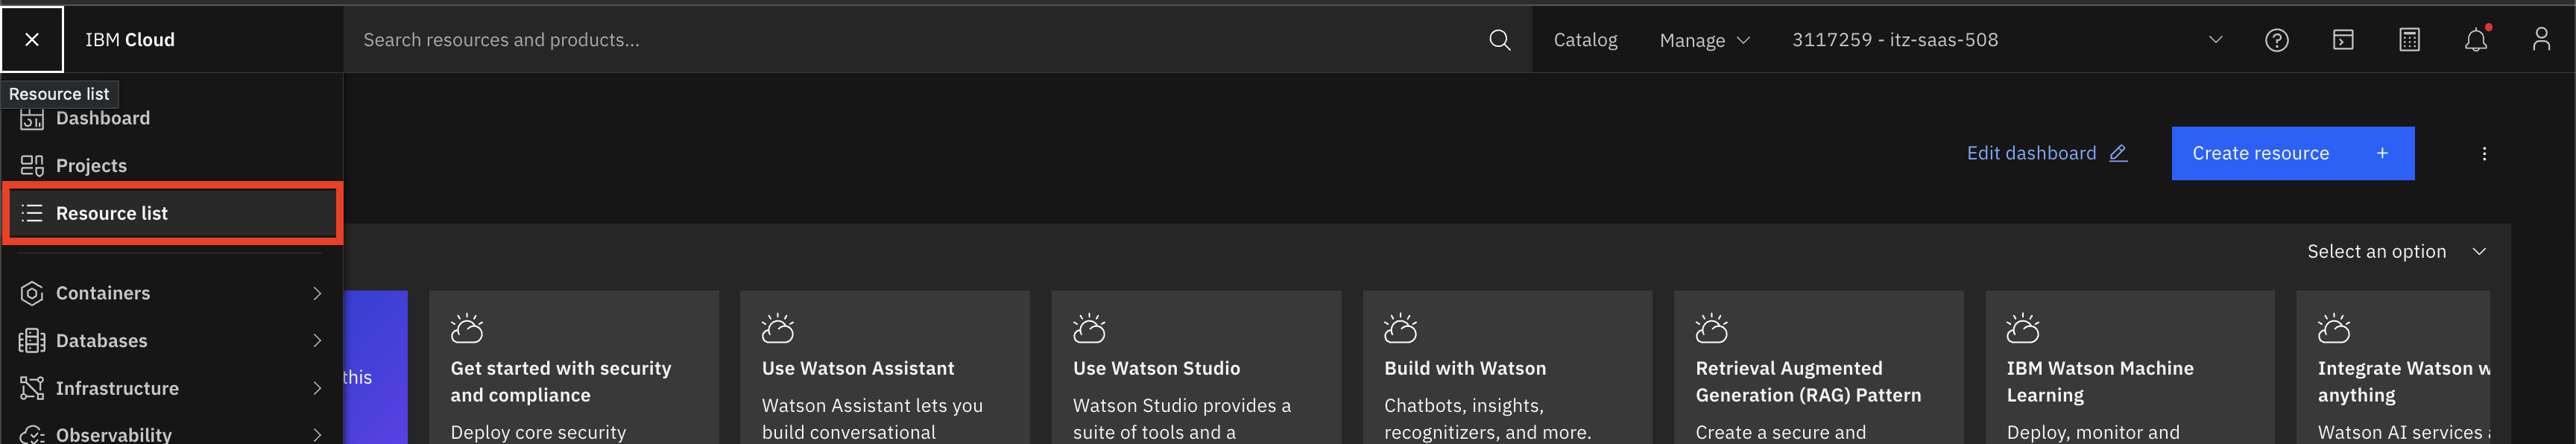Open Resource list in the side menu
Image resolution: width=2576 pixels, height=444 pixels.
(172, 213)
